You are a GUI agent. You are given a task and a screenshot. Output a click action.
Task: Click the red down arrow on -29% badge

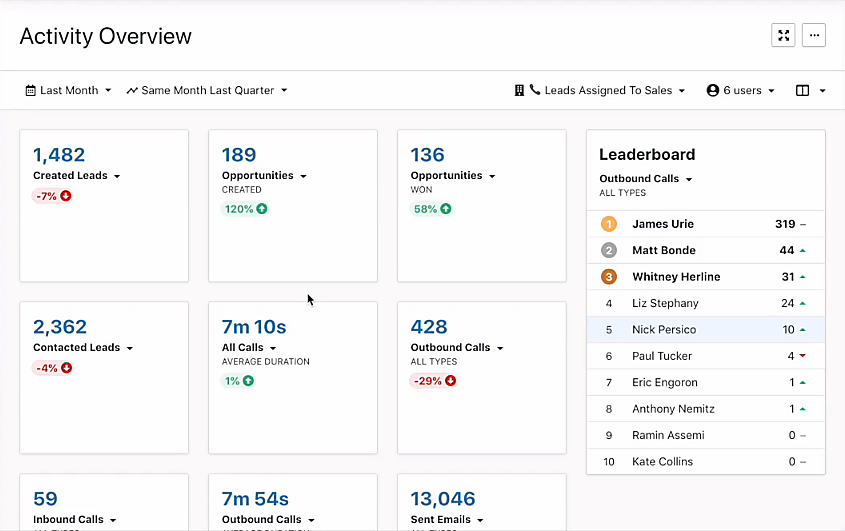pos(451,381)
